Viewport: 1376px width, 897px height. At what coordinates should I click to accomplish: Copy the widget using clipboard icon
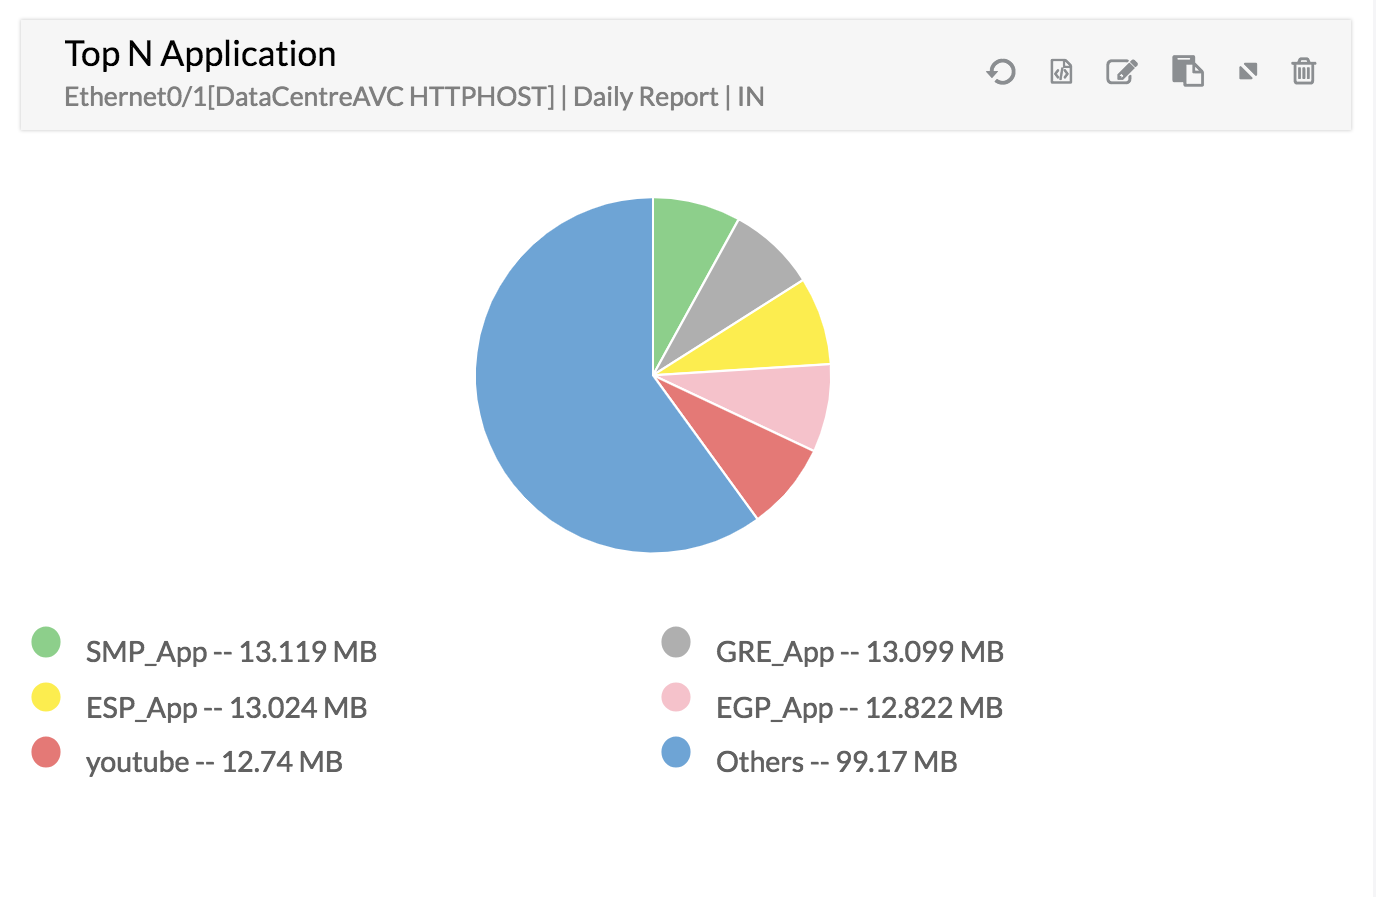pyautogui.click(x=1187, y=72)
